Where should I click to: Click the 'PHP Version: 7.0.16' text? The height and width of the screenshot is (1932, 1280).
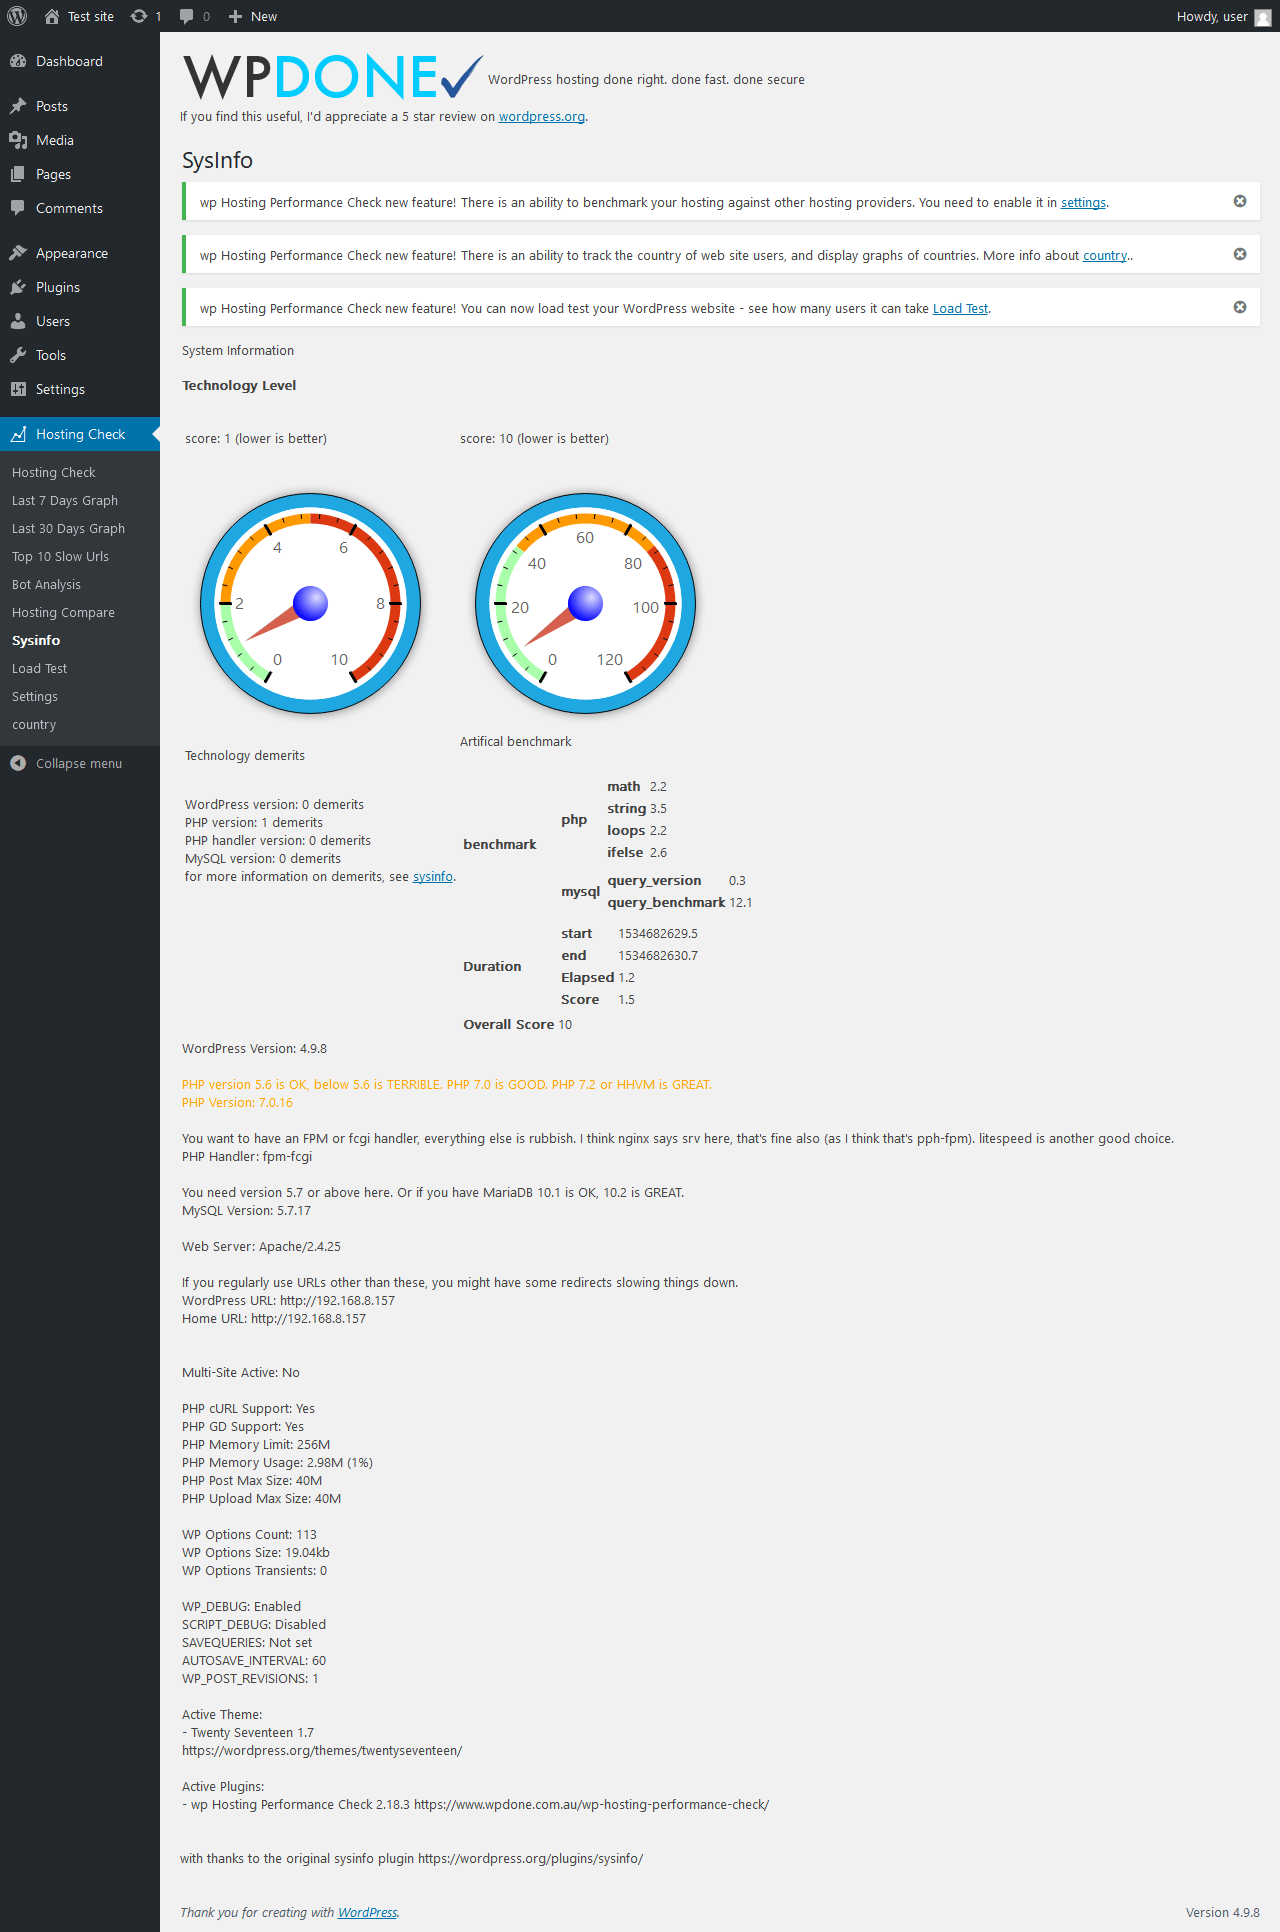point(237,1102)
